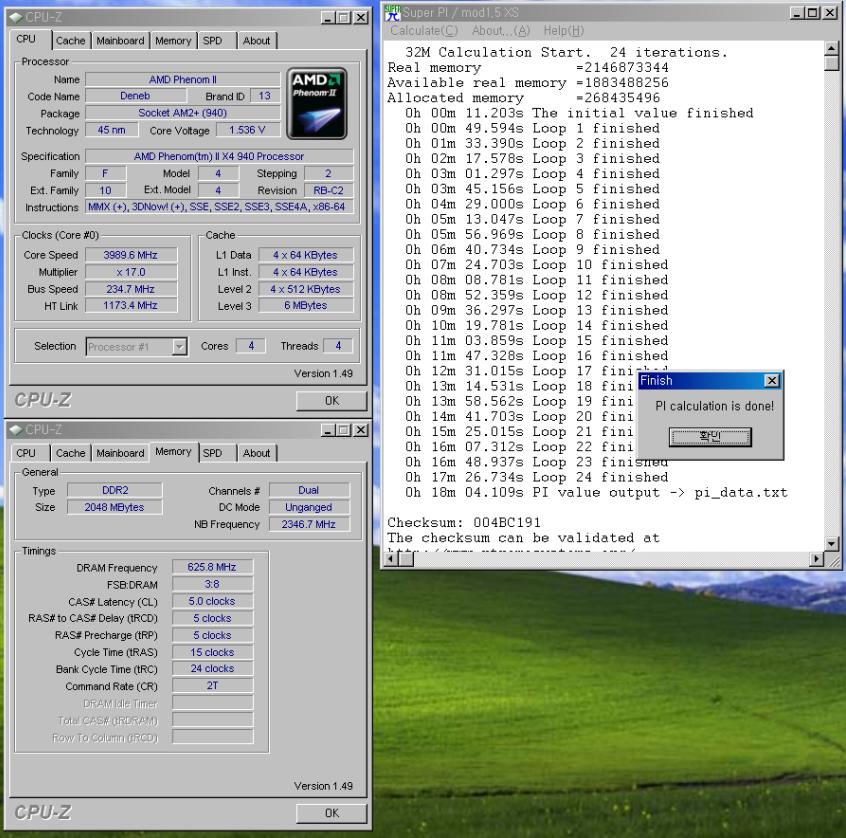Click Level 3 6 MBytes cache value
This screenshot has height=838, width=846.
[306, 305]
